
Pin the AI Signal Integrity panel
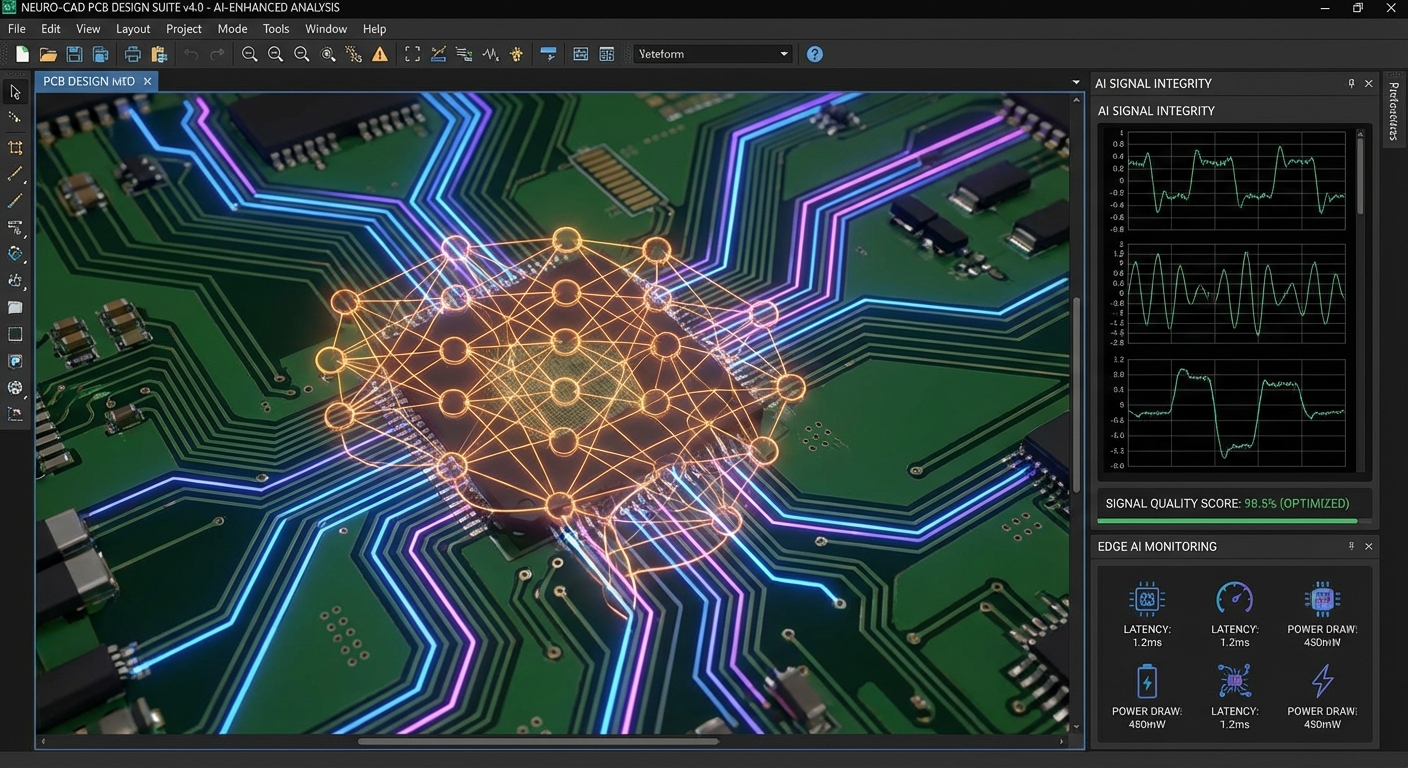coord(1351,83)
